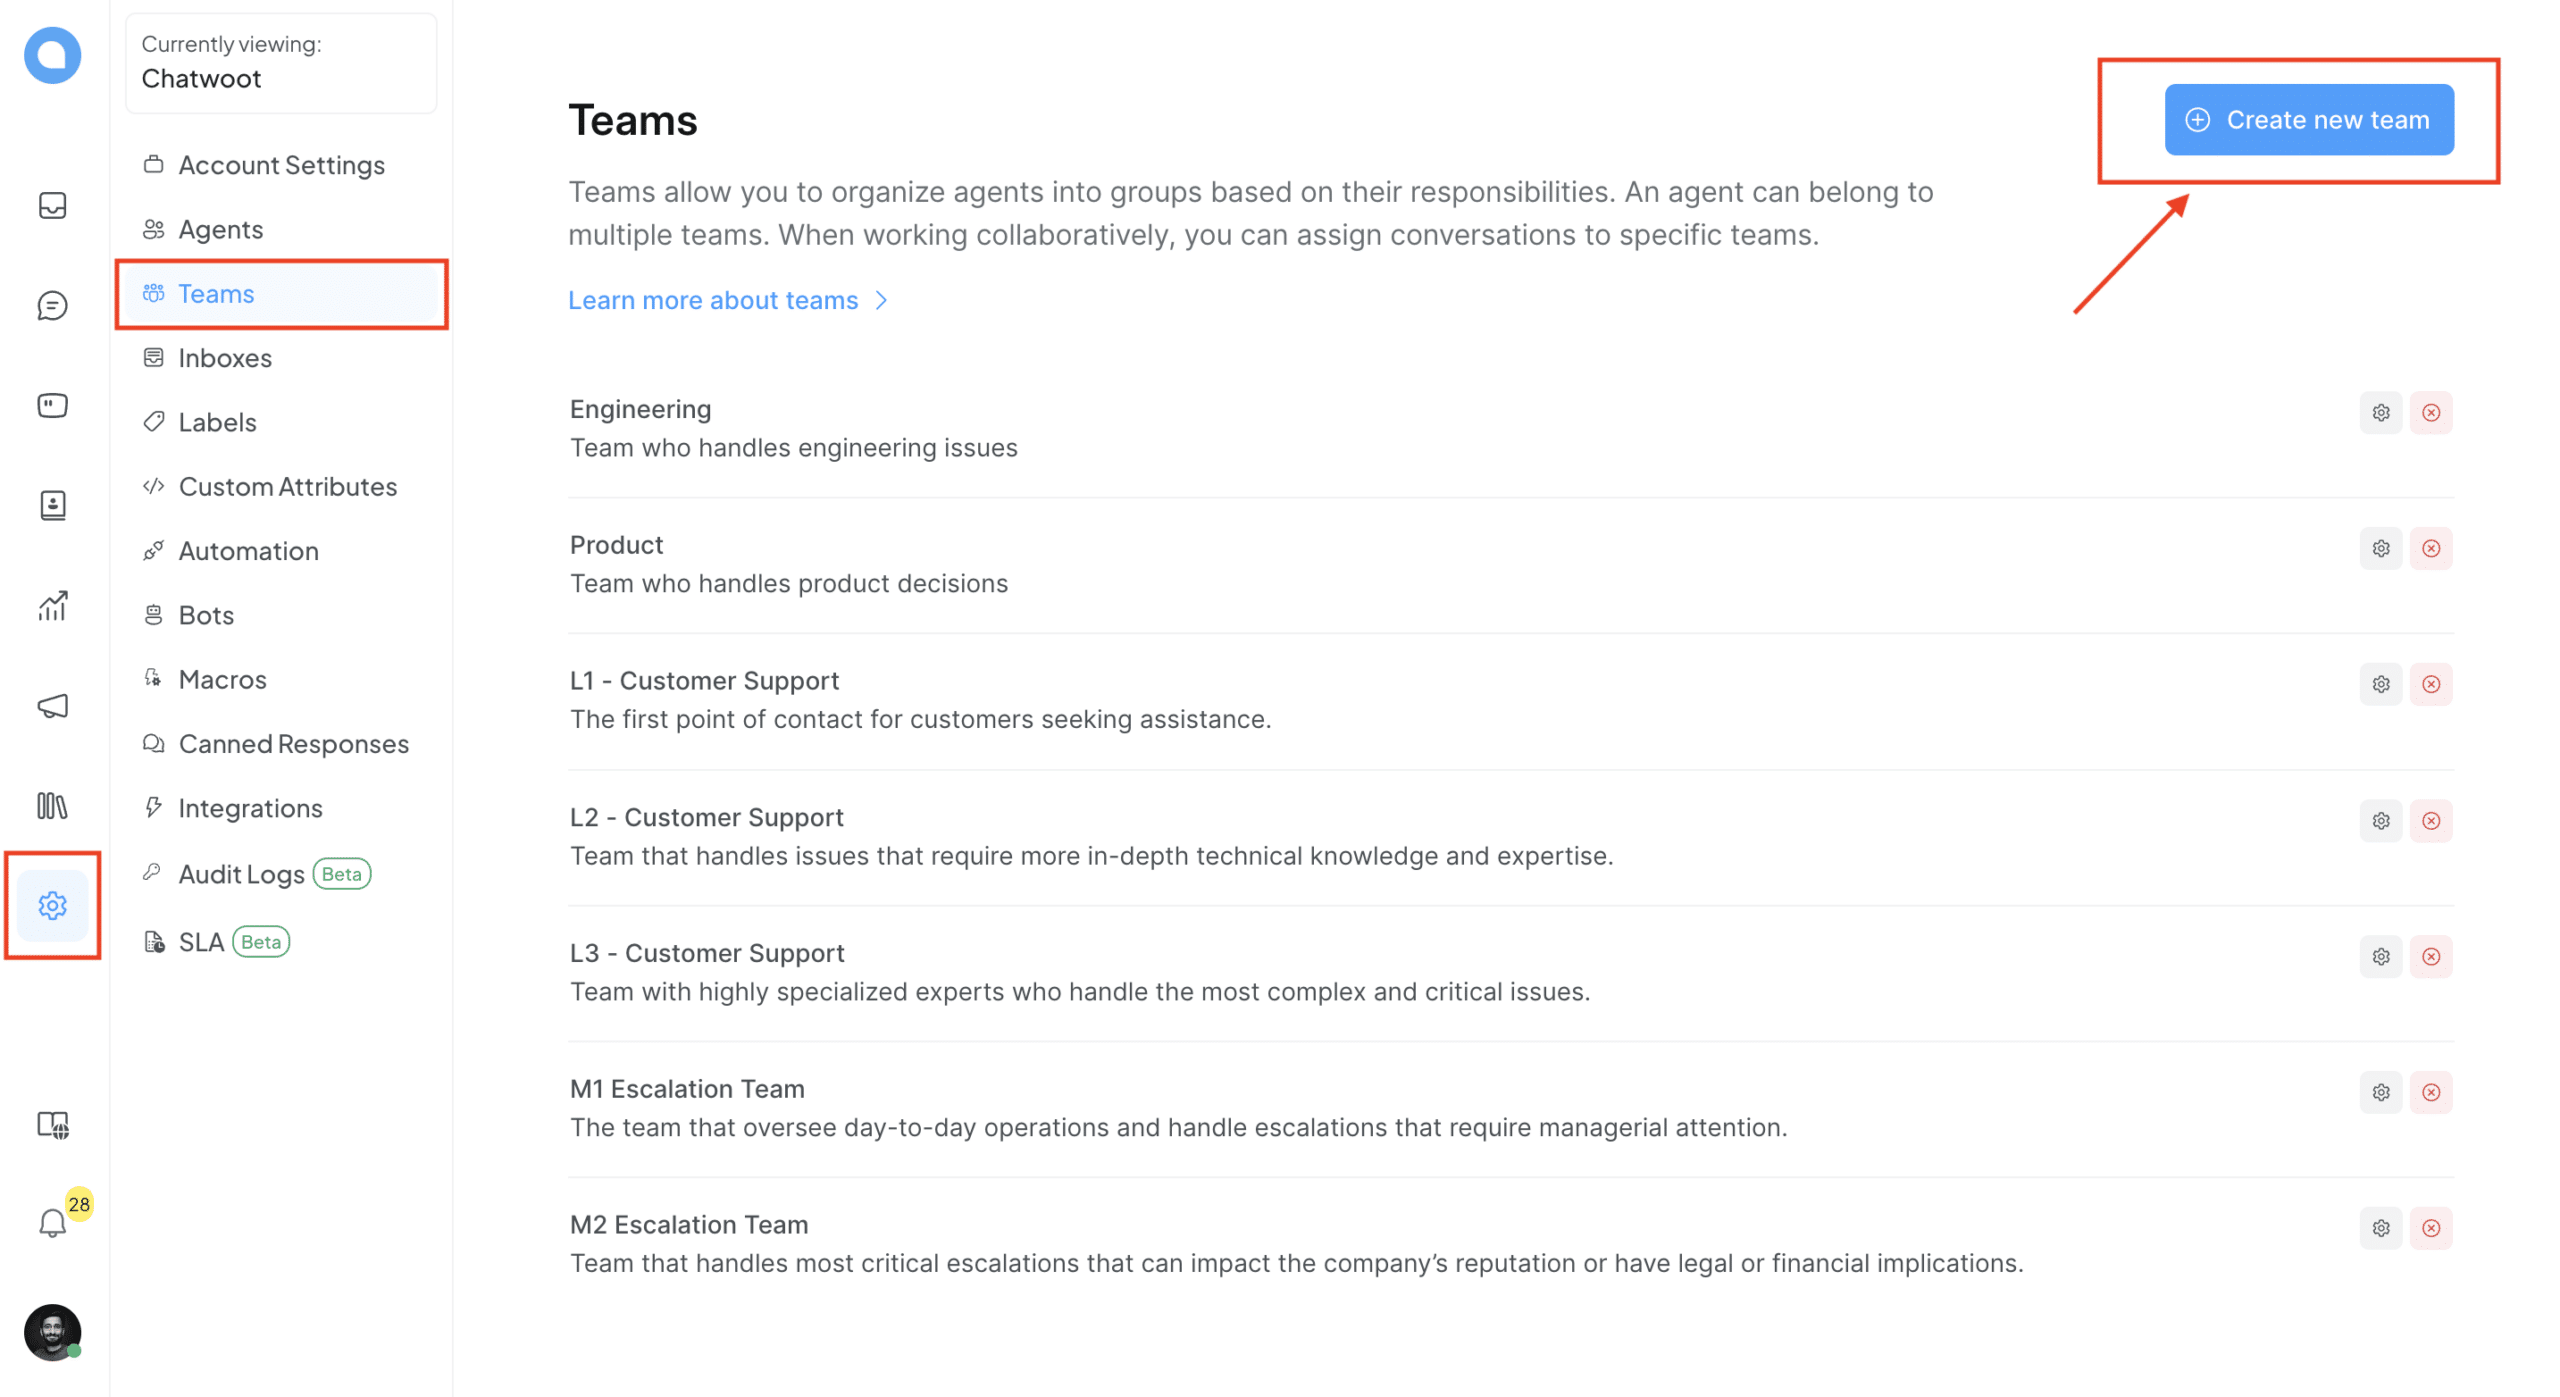Screen dimensions: 2560x1397
Task: Open the inbox view icon in sidebar
Action: point(52,205)
